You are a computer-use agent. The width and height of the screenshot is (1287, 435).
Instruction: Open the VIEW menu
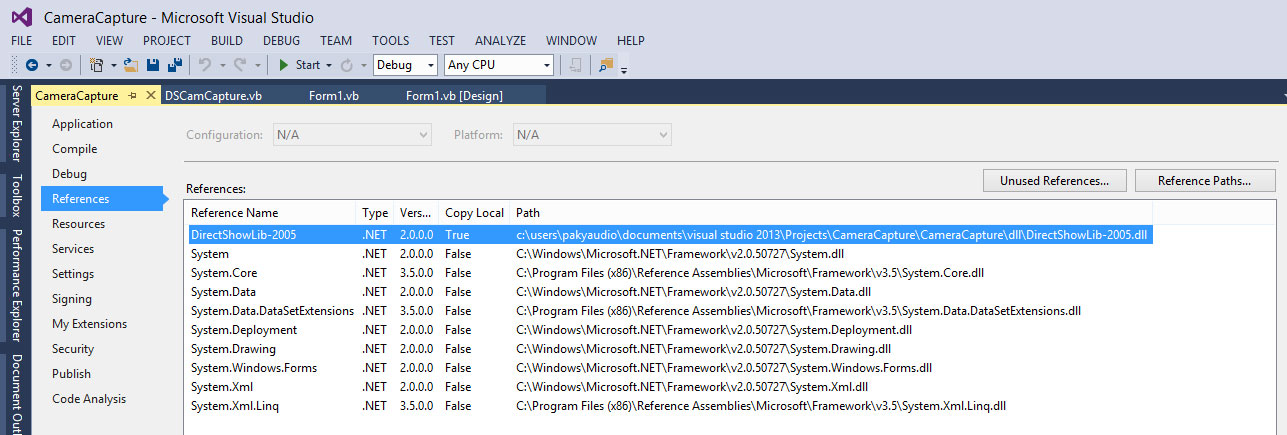point(110,41)
